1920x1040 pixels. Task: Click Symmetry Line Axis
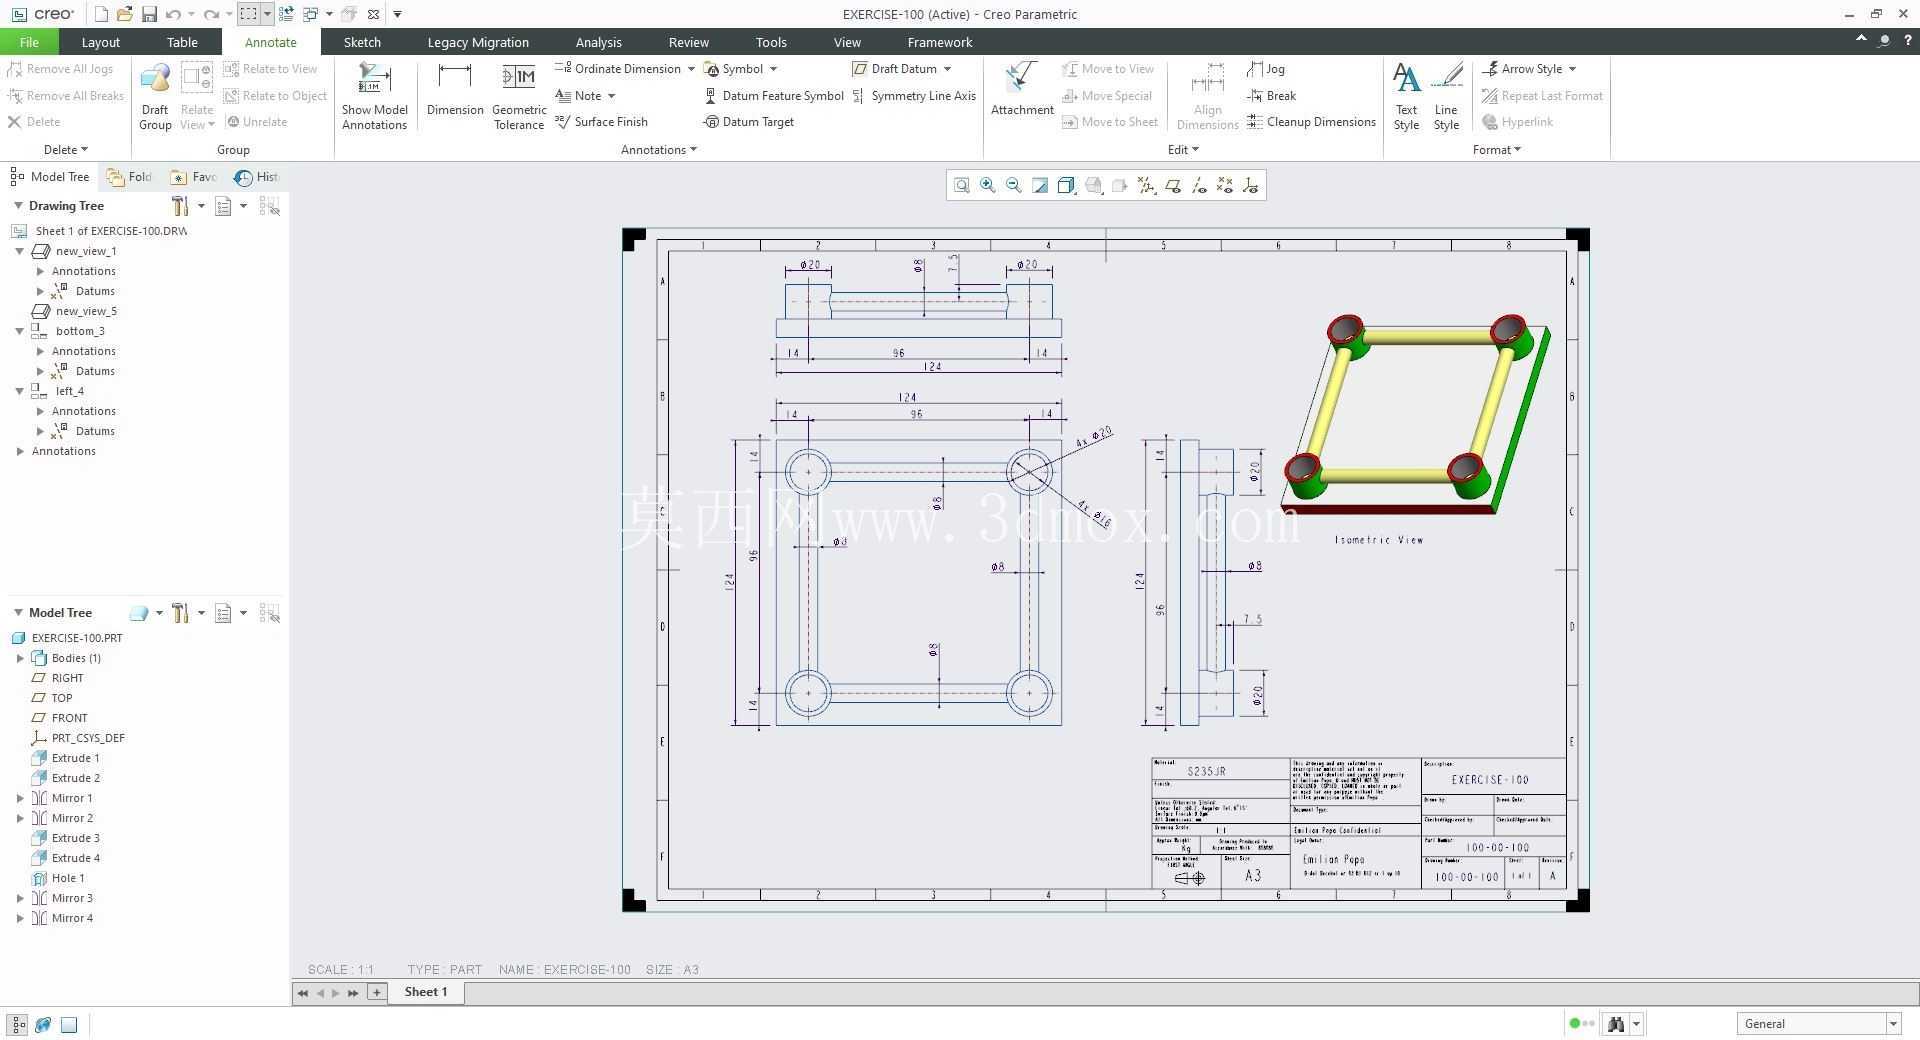[x=914, y=96]
